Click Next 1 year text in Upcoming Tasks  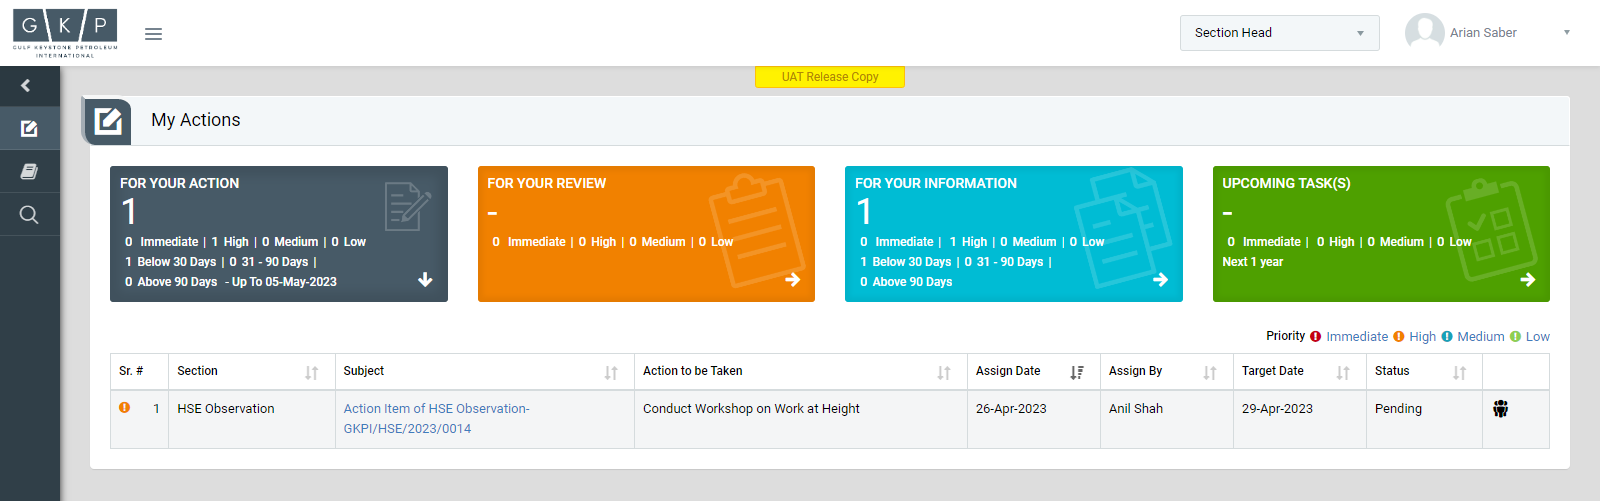tap(1252, 262)
